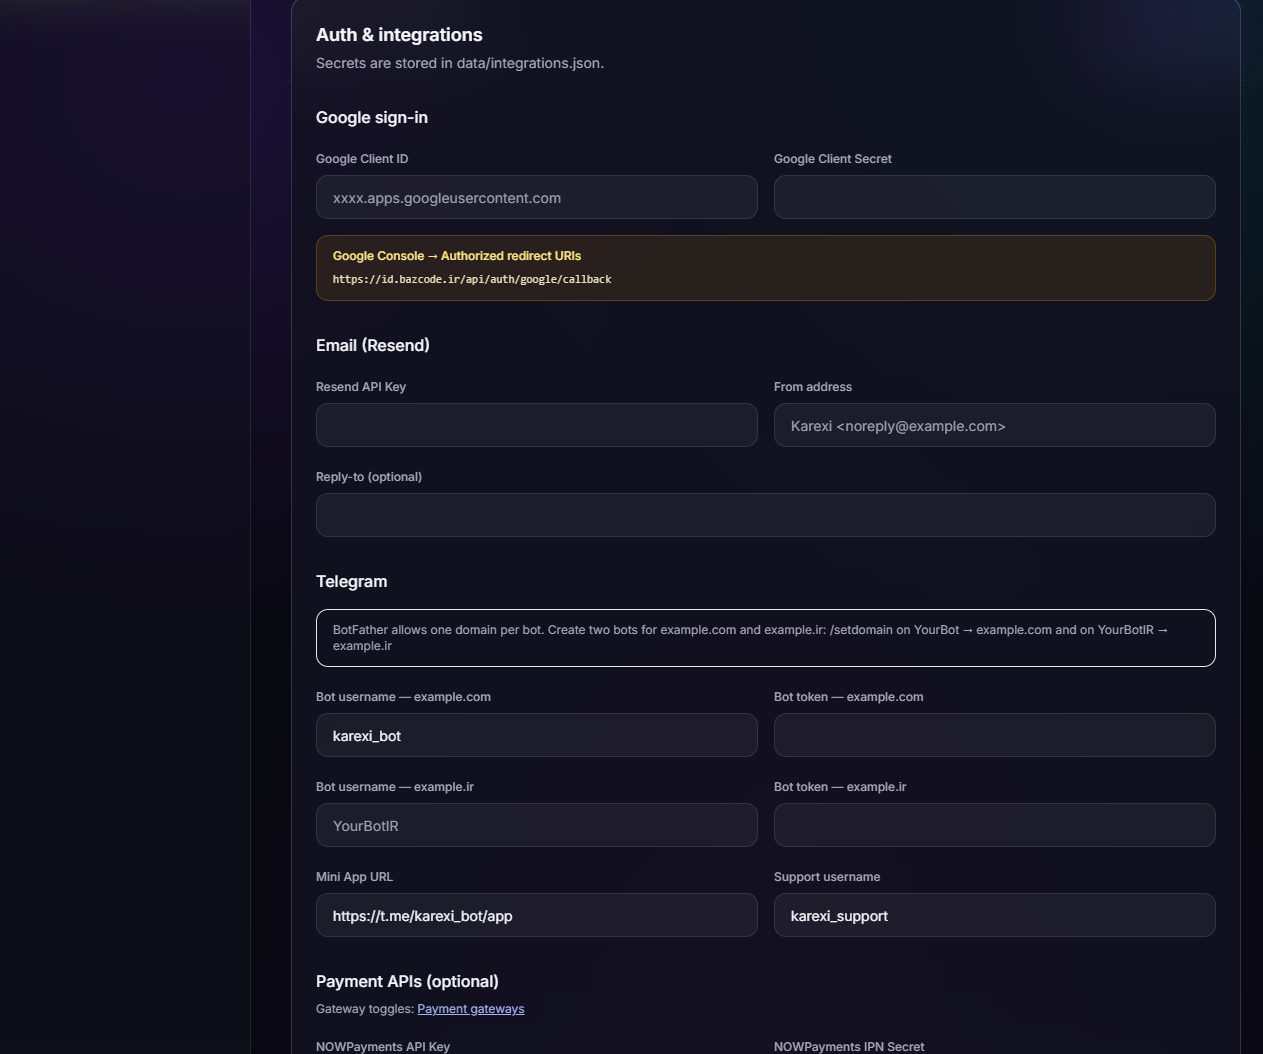Focus the Bot username example.ir field
The height and width of the screenshot is (1054, 1263).
tap(536, 825)
